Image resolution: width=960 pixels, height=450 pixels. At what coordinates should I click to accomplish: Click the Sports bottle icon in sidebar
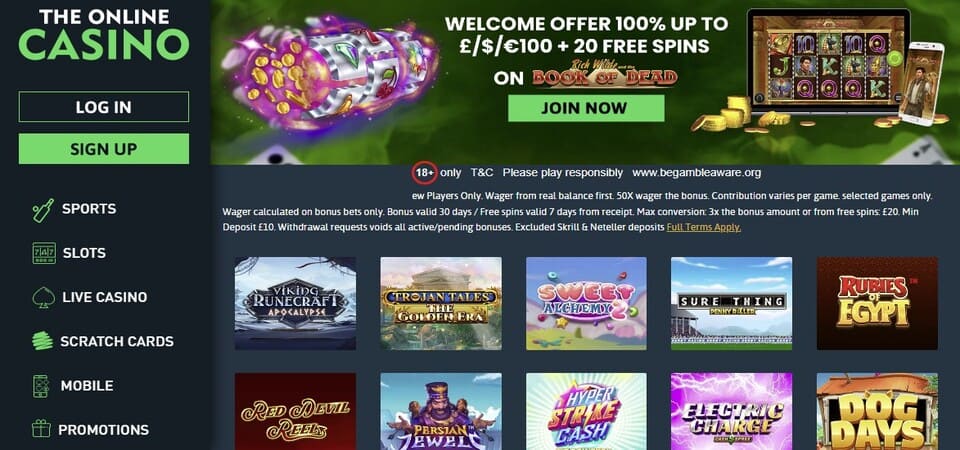click(43, 209)
